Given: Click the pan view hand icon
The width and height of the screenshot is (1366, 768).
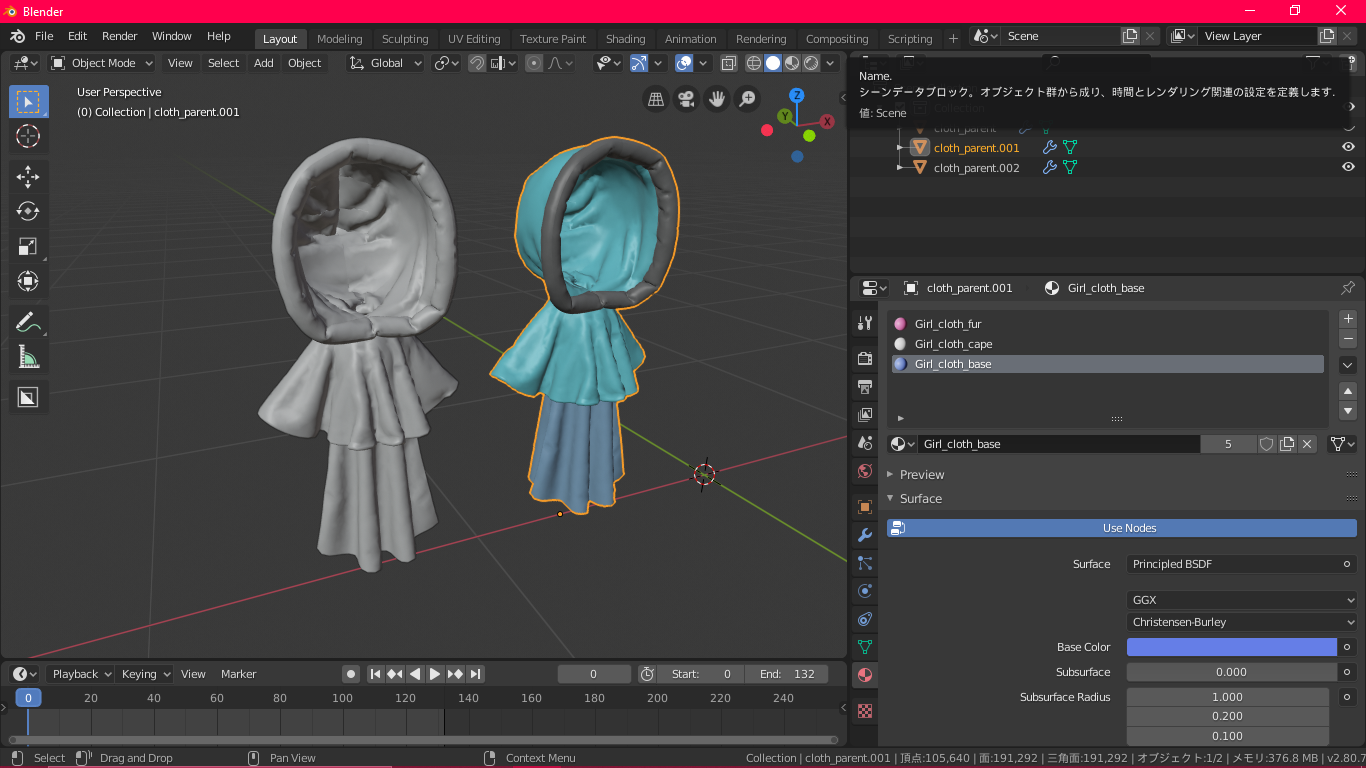Looking at the screenshot, I should (x=717, y=98).
